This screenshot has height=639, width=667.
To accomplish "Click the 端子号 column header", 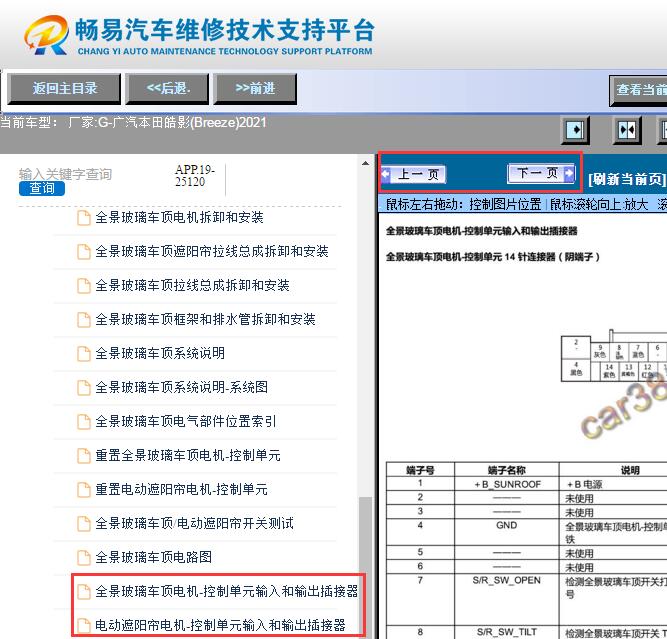I will pos(420,470).
